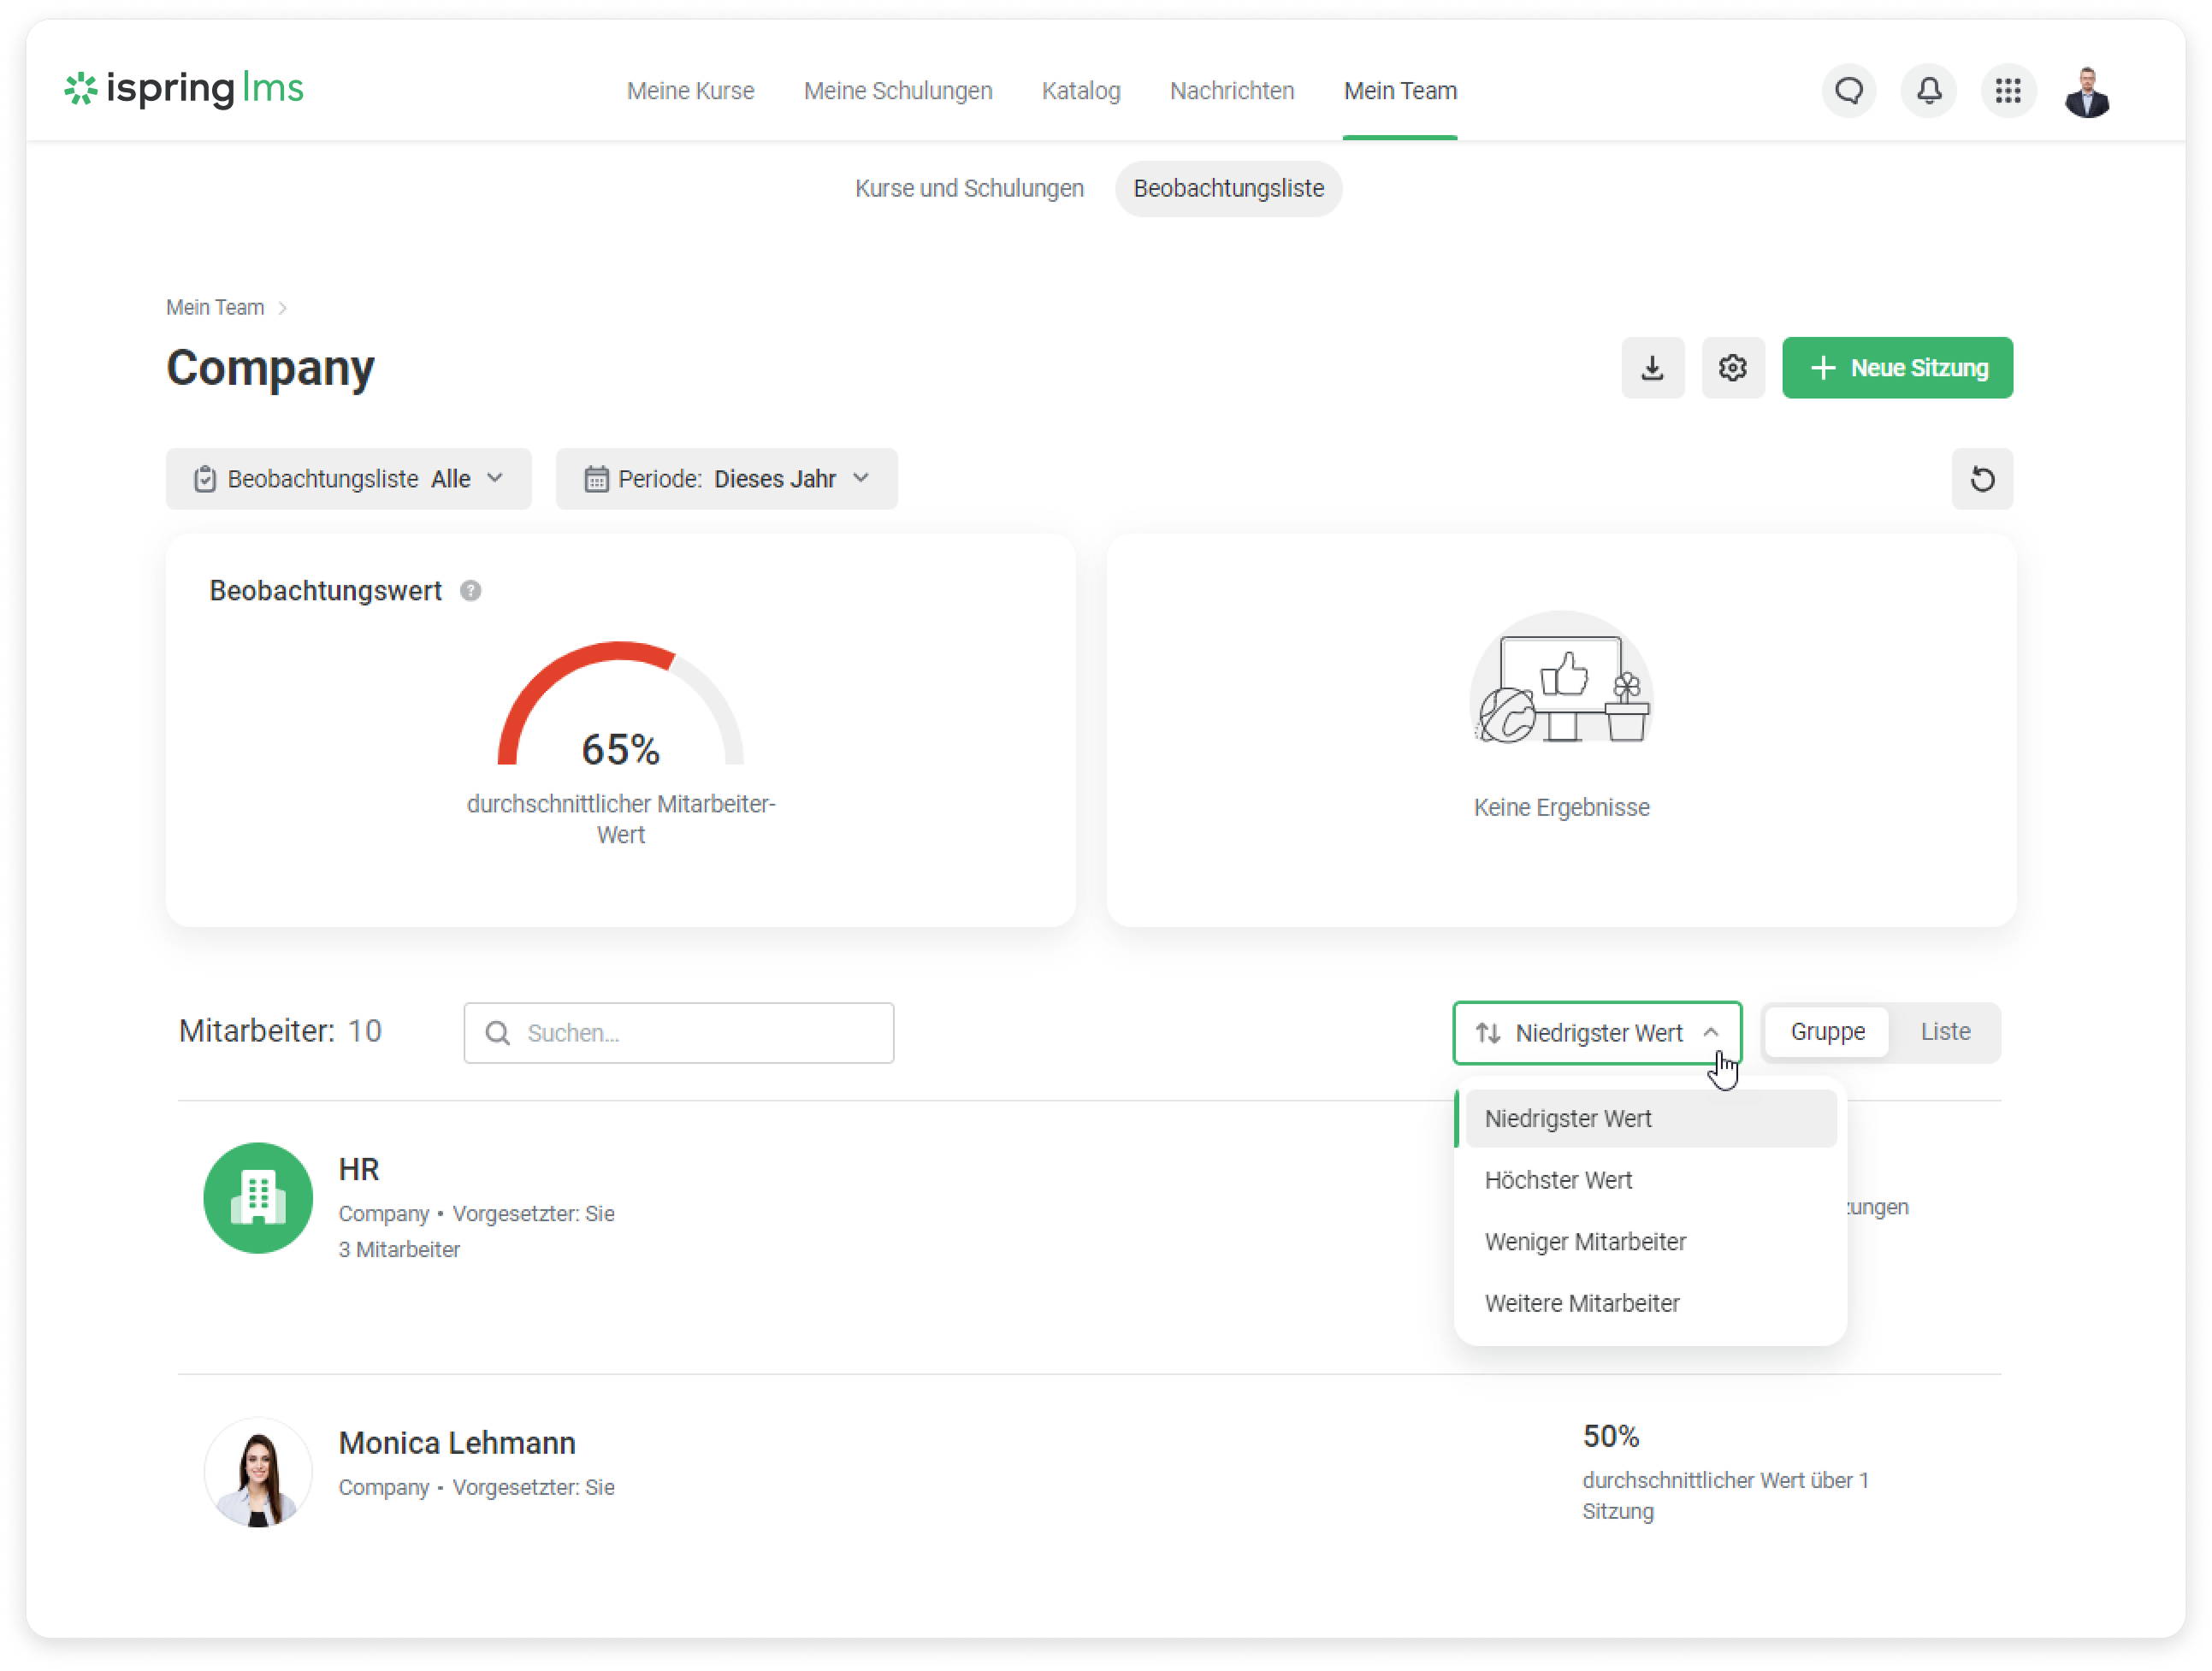
Task: Open the user profile avatar
Action: click(2086, 92)
